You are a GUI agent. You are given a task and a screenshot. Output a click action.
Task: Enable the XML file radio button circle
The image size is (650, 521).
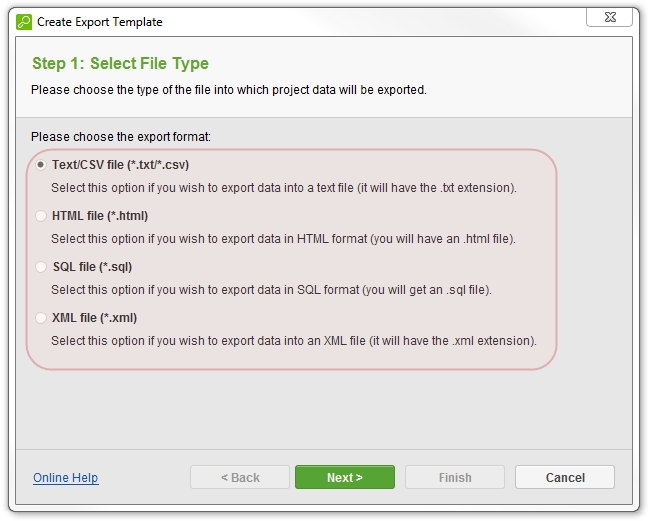point(41,318)
